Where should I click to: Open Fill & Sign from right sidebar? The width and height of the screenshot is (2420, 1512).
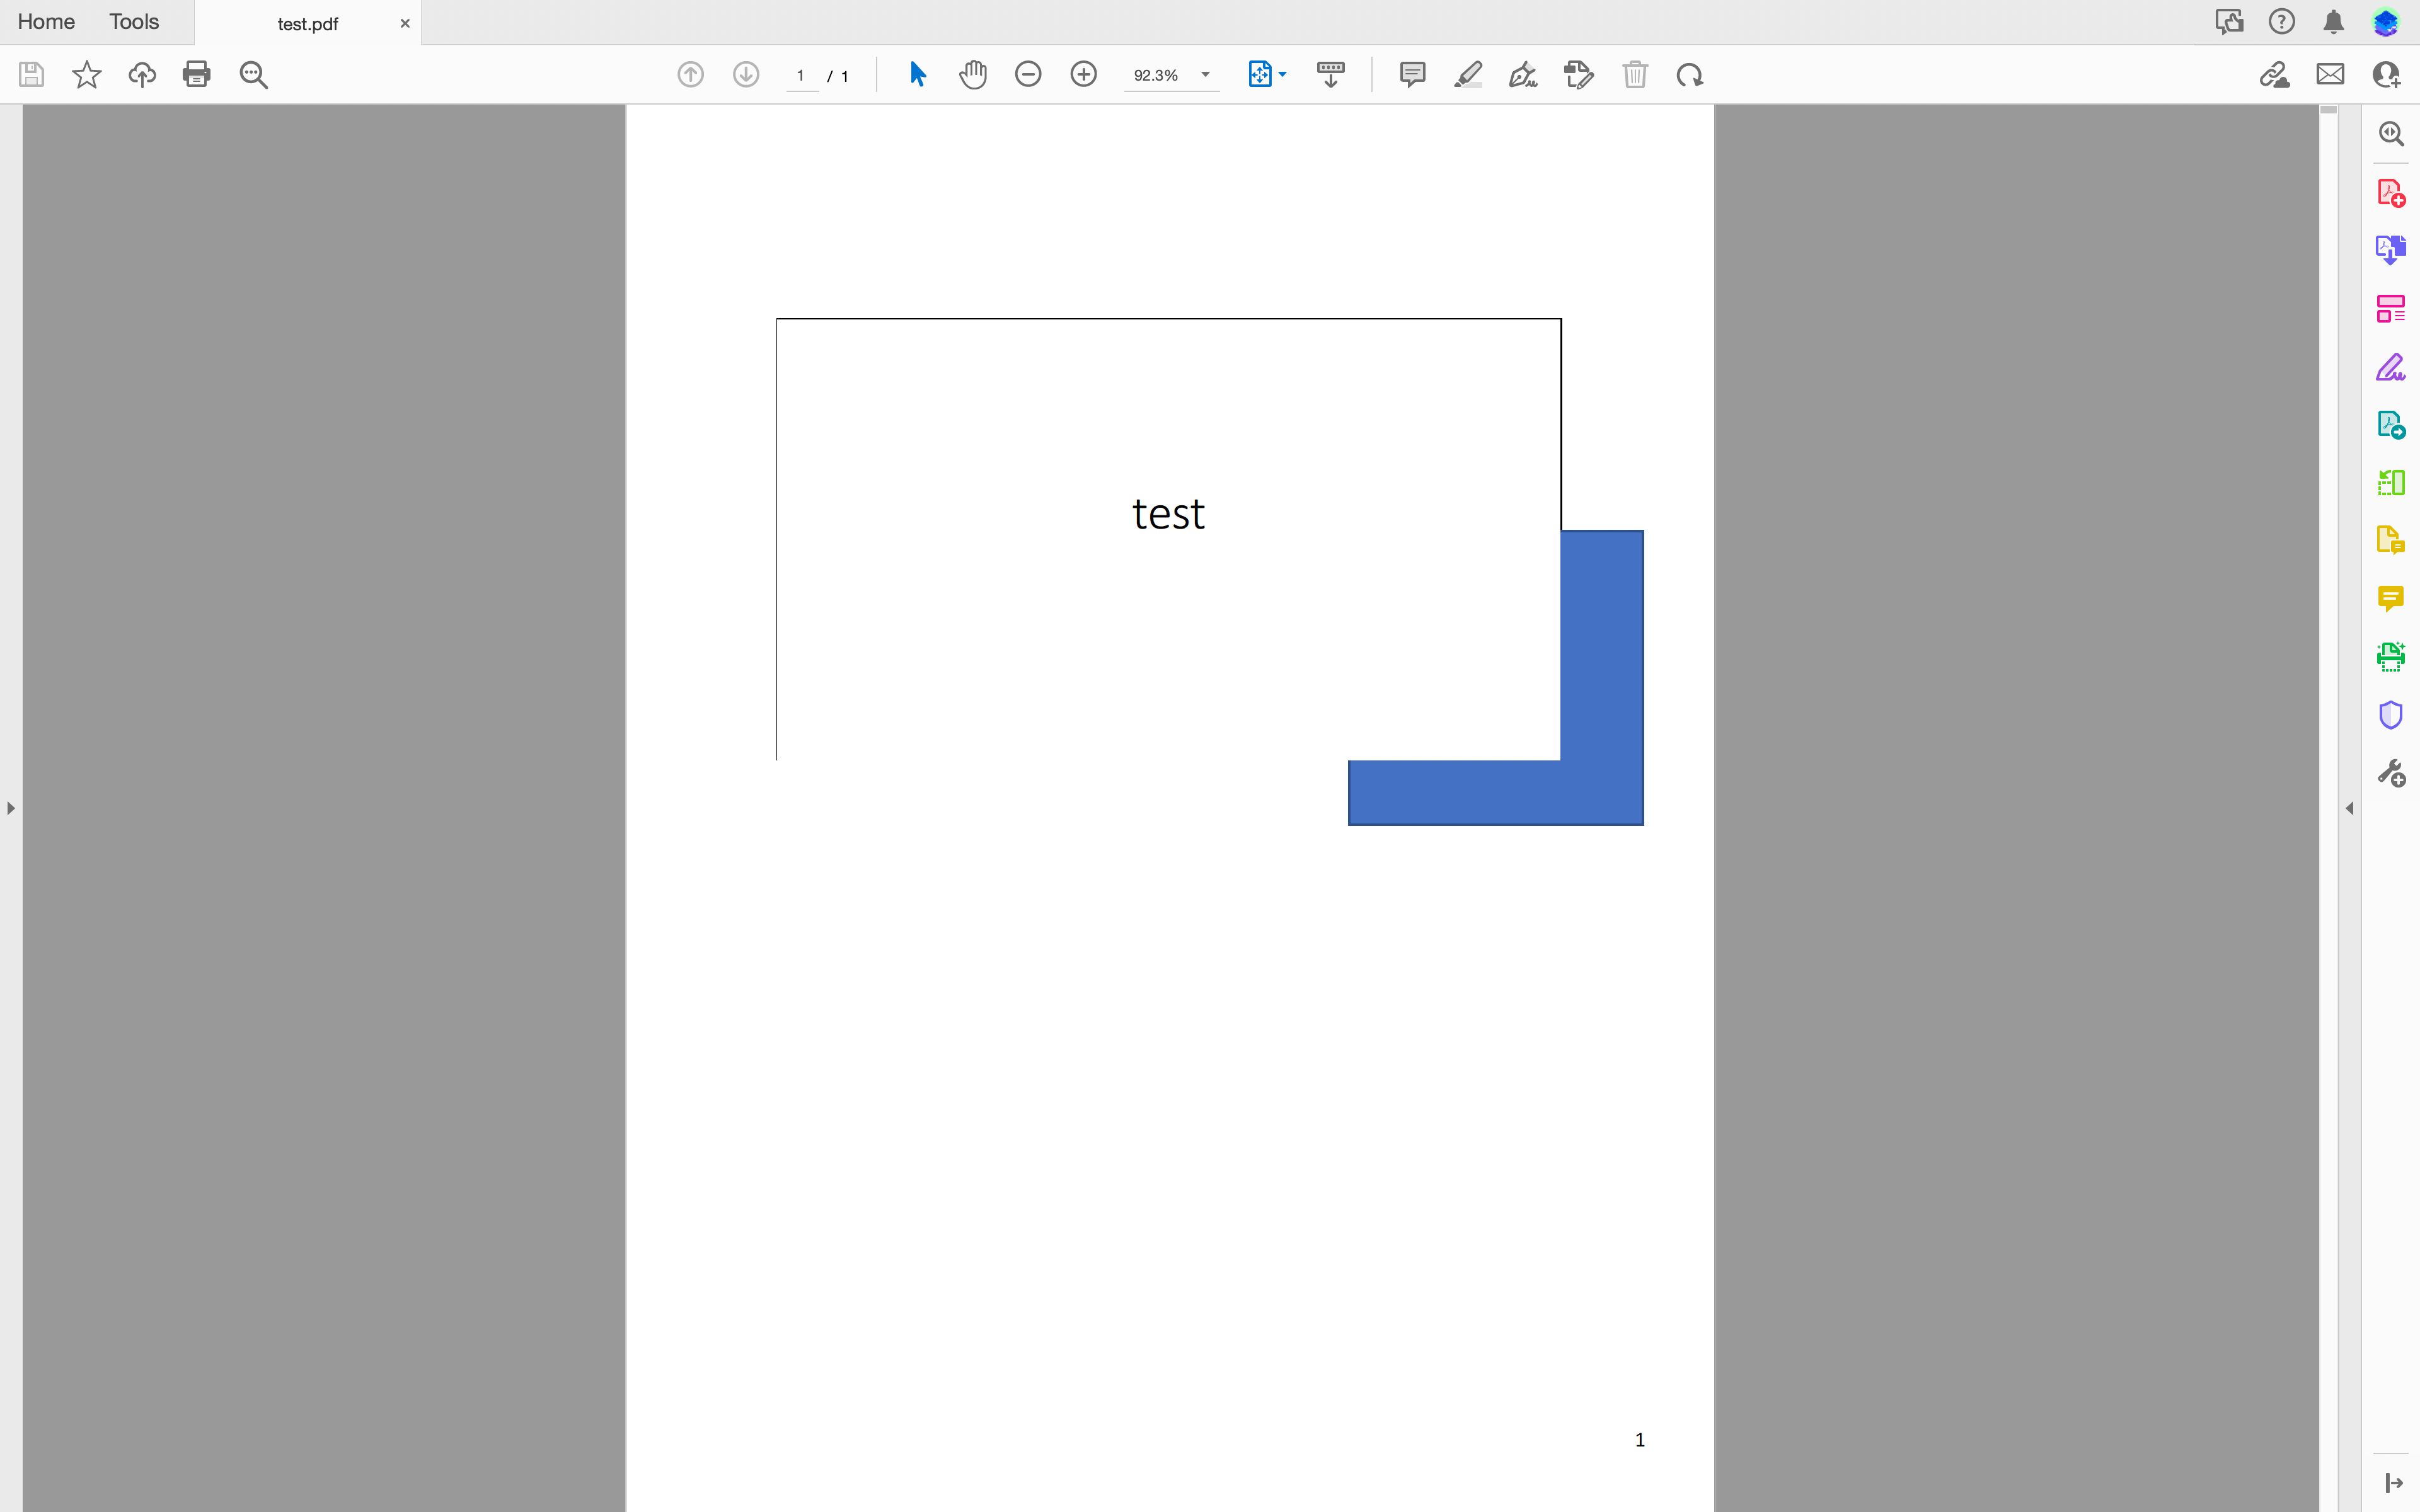[x=2390, y=368]
